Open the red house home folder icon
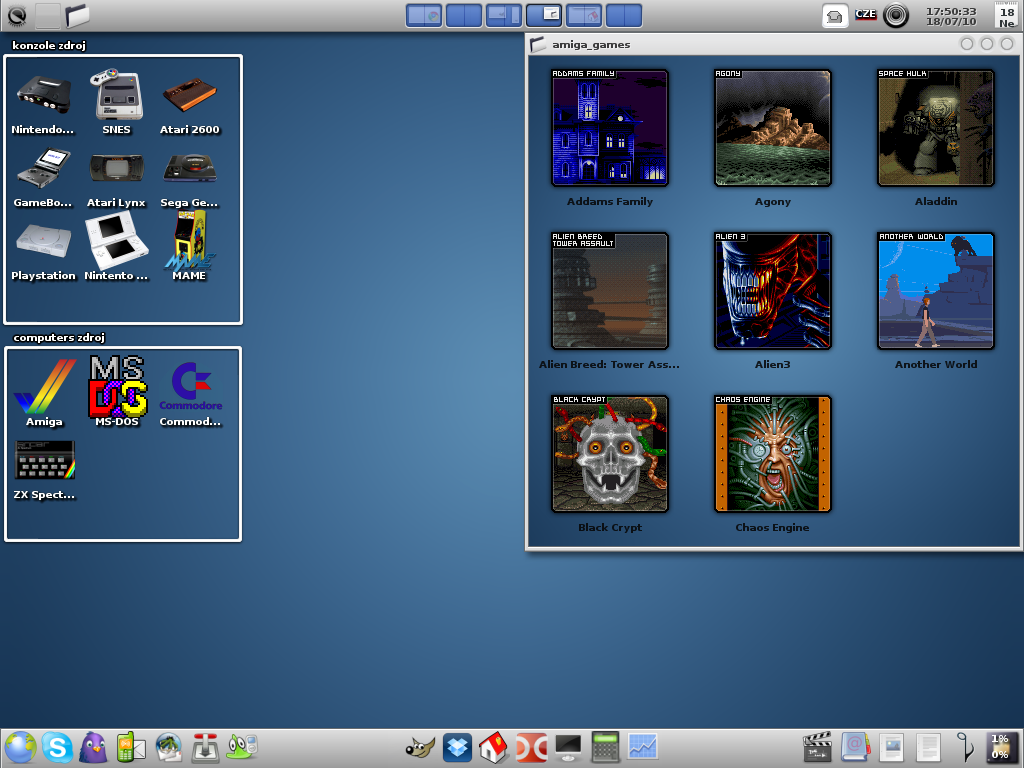Viewport: 1024px width, 768px height. tap(494, 747)
